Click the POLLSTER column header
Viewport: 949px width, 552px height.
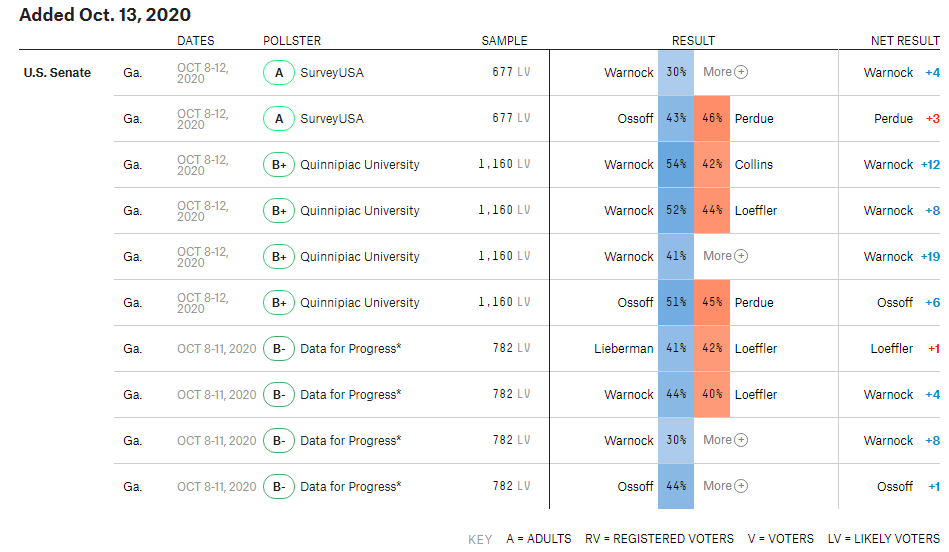292,41
